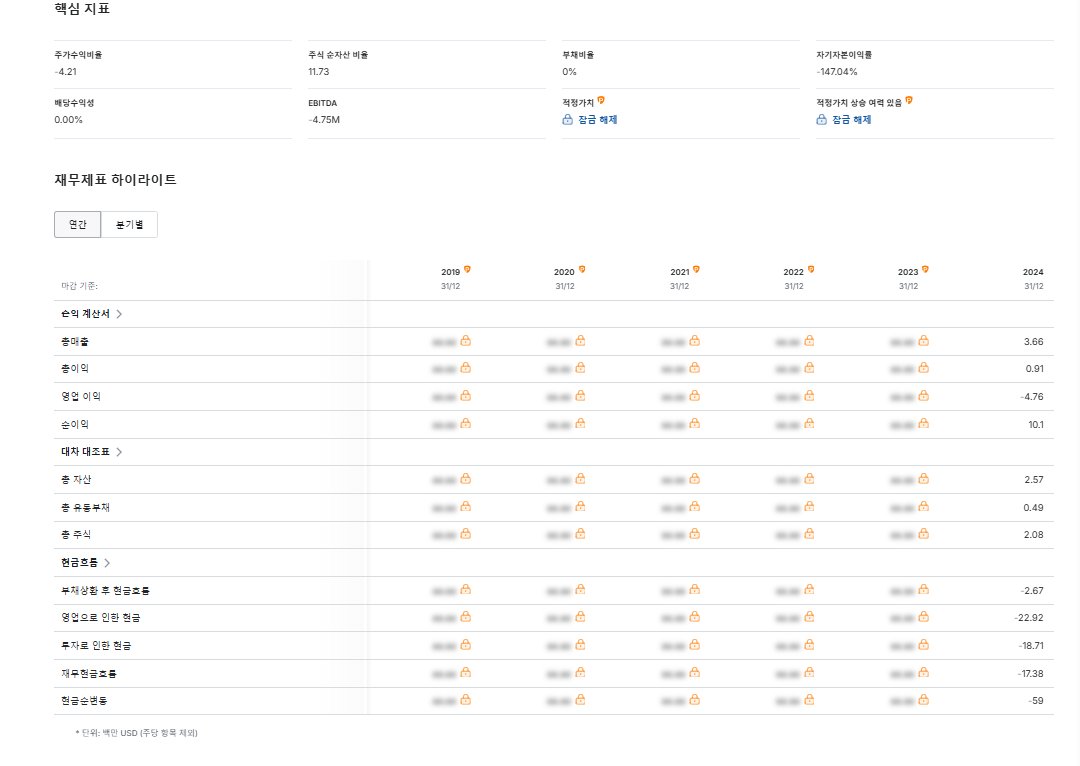Click the 자기자본이익률 value -147.04%
Screen dimensions: 1080x766
[x=837, y=72]
